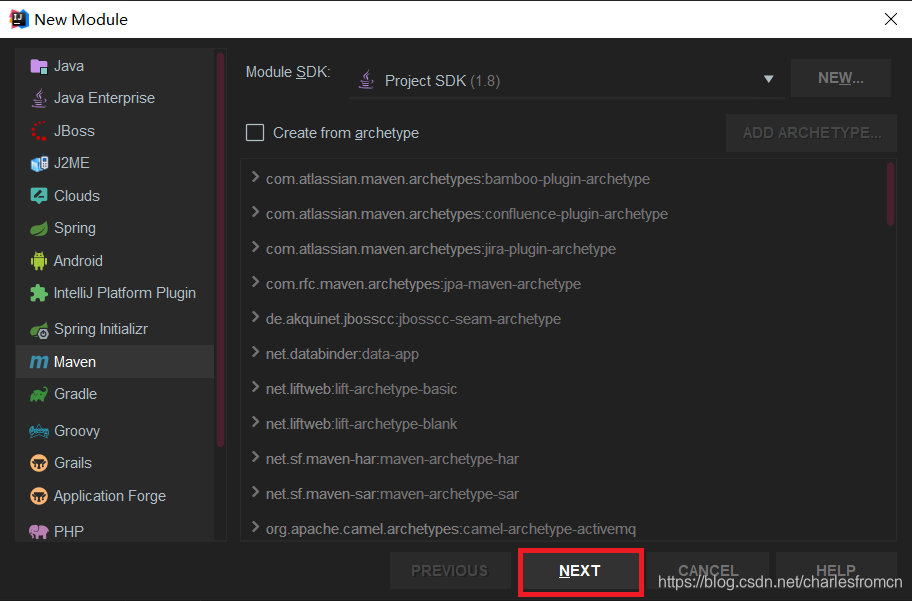Click the Java cup icon in SDK field
Image resolution: width=912 pixels, height=601 pixels.
tap(366, 80)
